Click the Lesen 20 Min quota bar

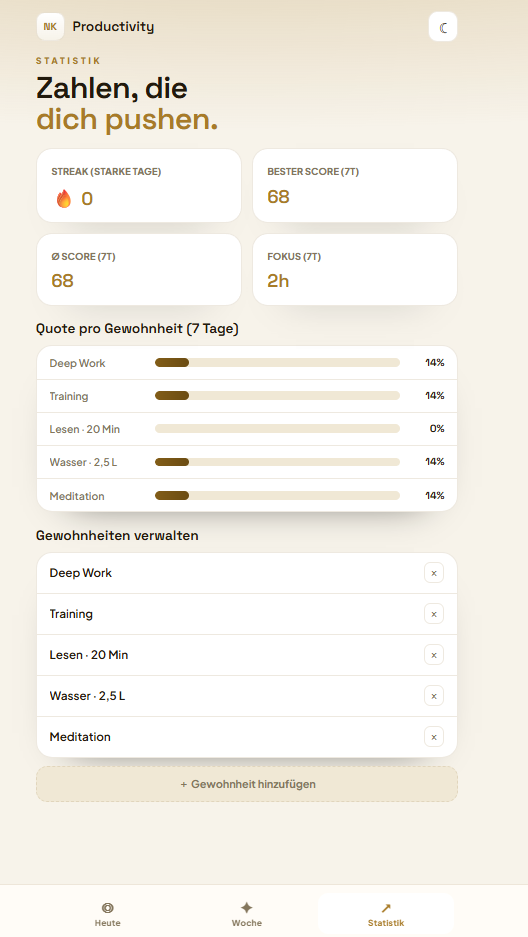point(277,428)
